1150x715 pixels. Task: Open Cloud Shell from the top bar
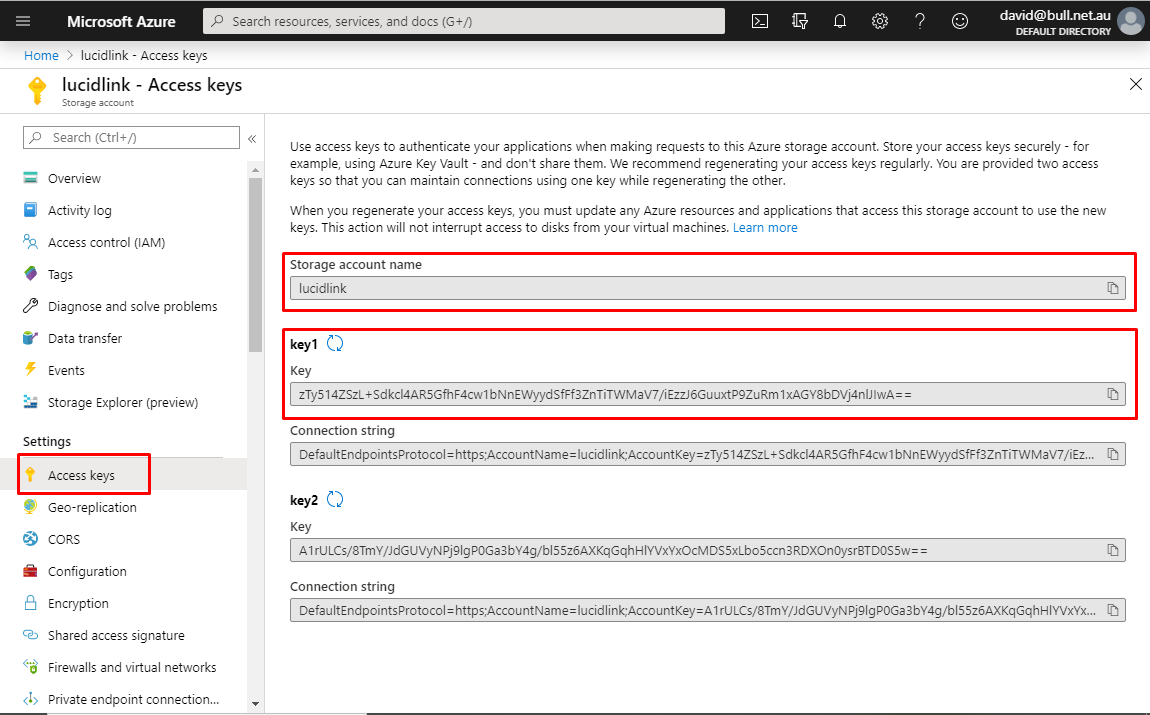(x=760, y=21)
